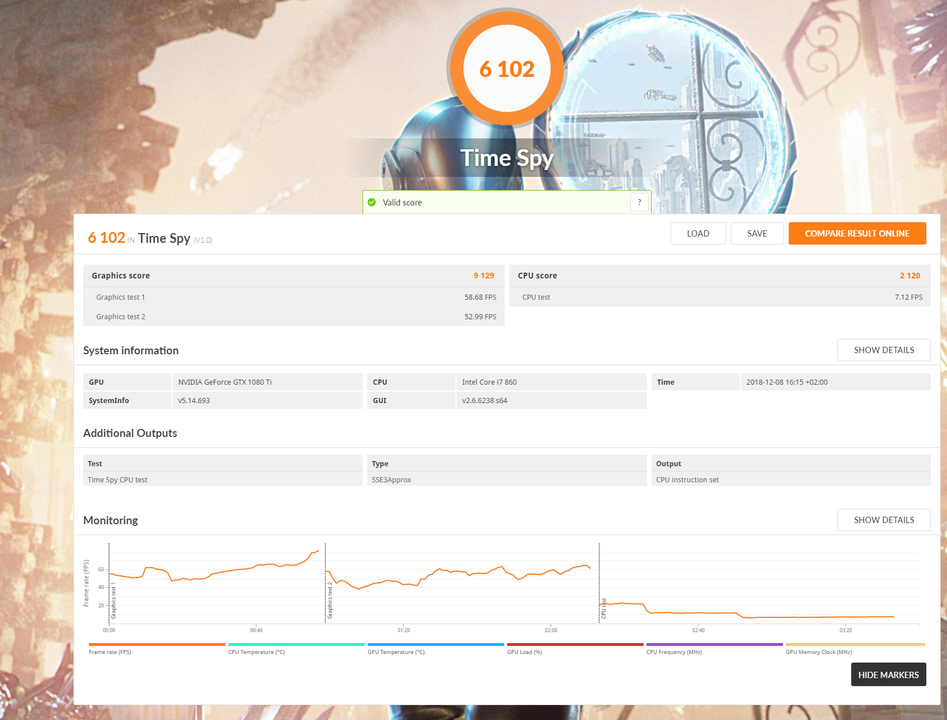Open the valid score help question mark
Screen dimensions: 947x720
[640, 202]
